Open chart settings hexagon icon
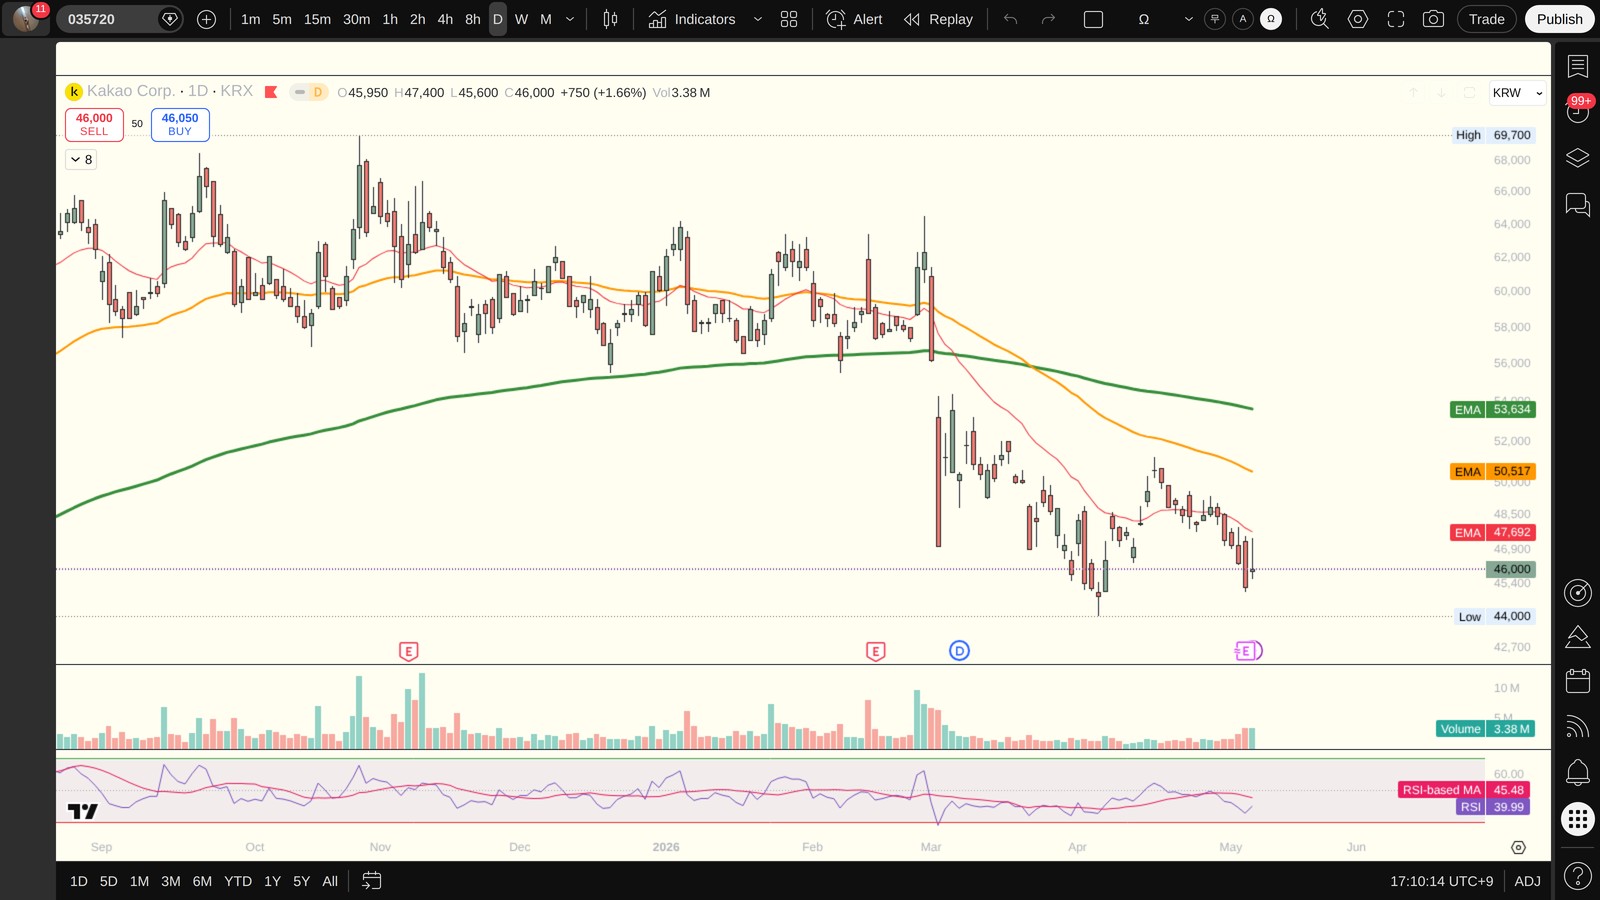 (1357, 19)
